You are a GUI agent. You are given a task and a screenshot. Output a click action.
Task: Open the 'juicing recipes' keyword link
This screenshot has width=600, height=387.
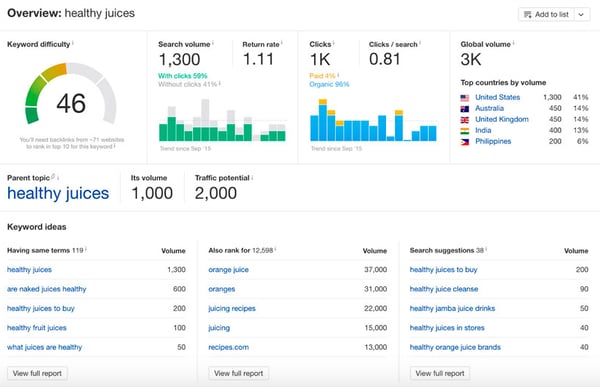click(x=232, y=309)
